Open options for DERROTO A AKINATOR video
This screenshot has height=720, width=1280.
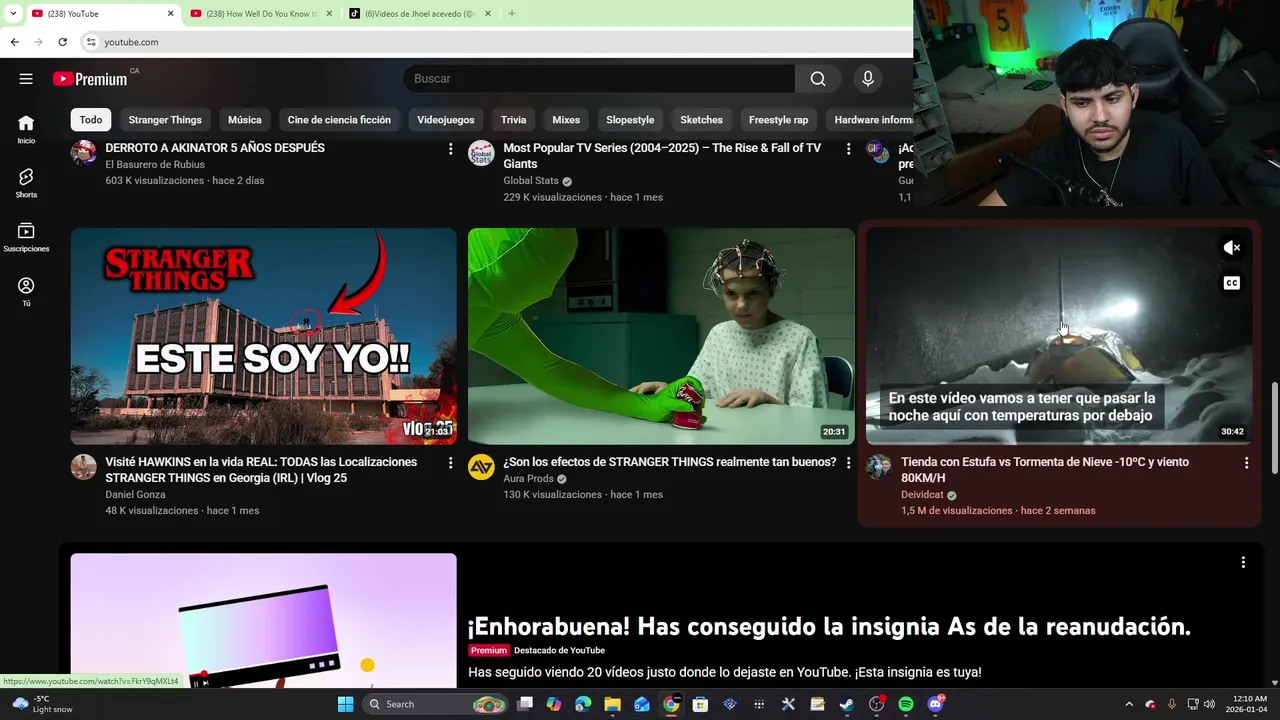(450, 149)
